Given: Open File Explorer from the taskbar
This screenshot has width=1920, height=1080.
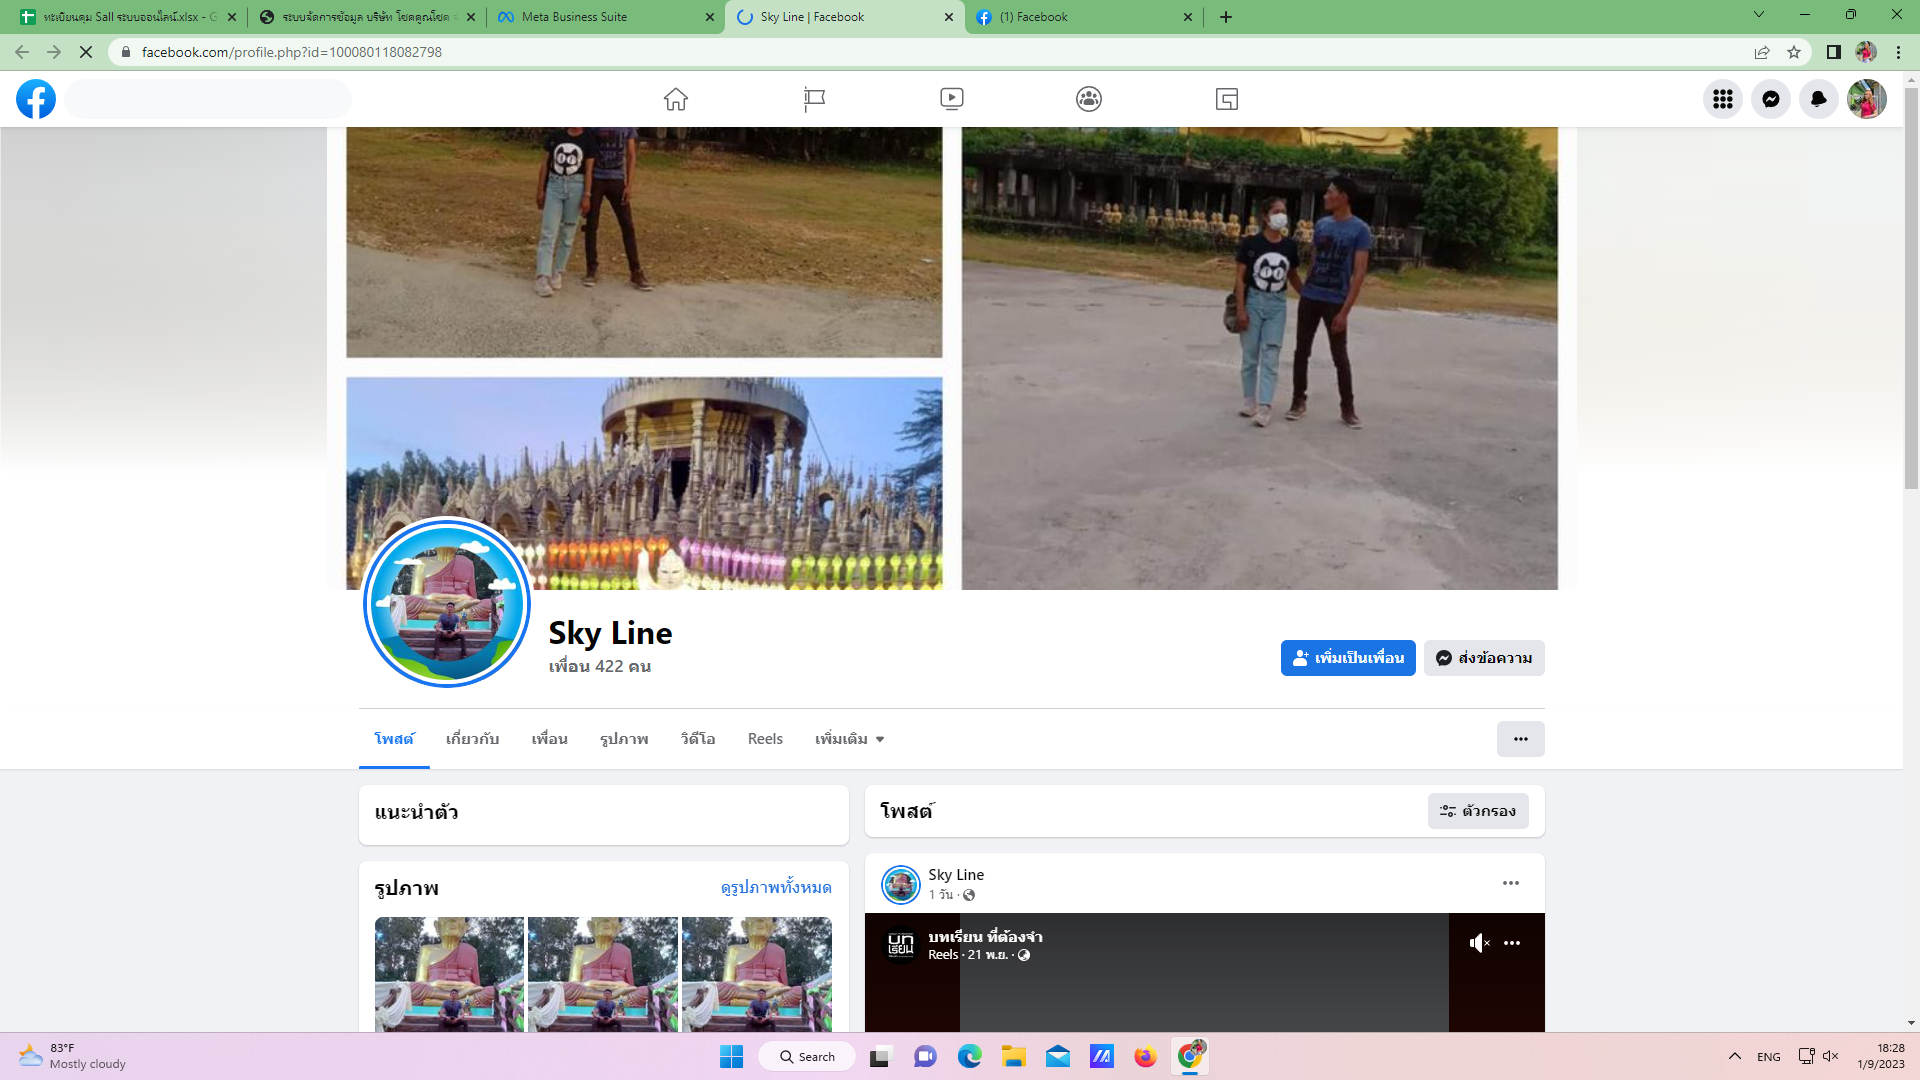Looking at the screenshot, I should tap(1013, 1057).
